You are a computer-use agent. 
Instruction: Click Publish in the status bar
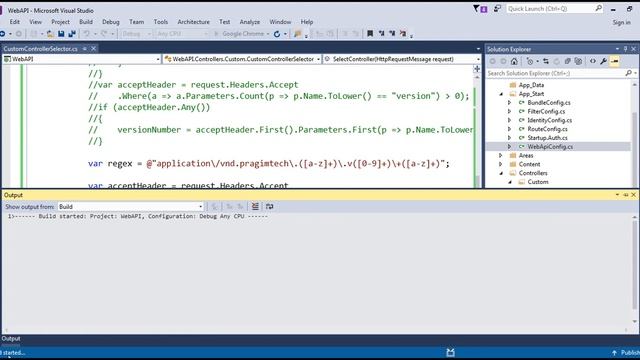(x=627, y=353)
